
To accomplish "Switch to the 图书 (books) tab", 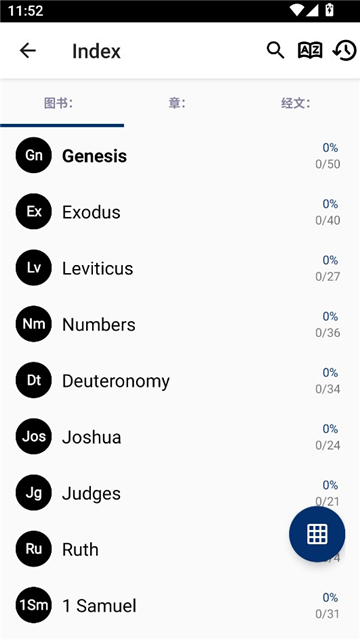I will tap(59, 103).
